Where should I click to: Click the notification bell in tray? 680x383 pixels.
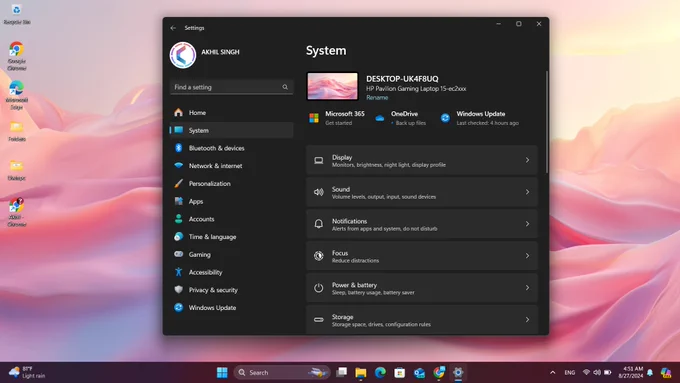pyautogui.click(x=650, y=372)
